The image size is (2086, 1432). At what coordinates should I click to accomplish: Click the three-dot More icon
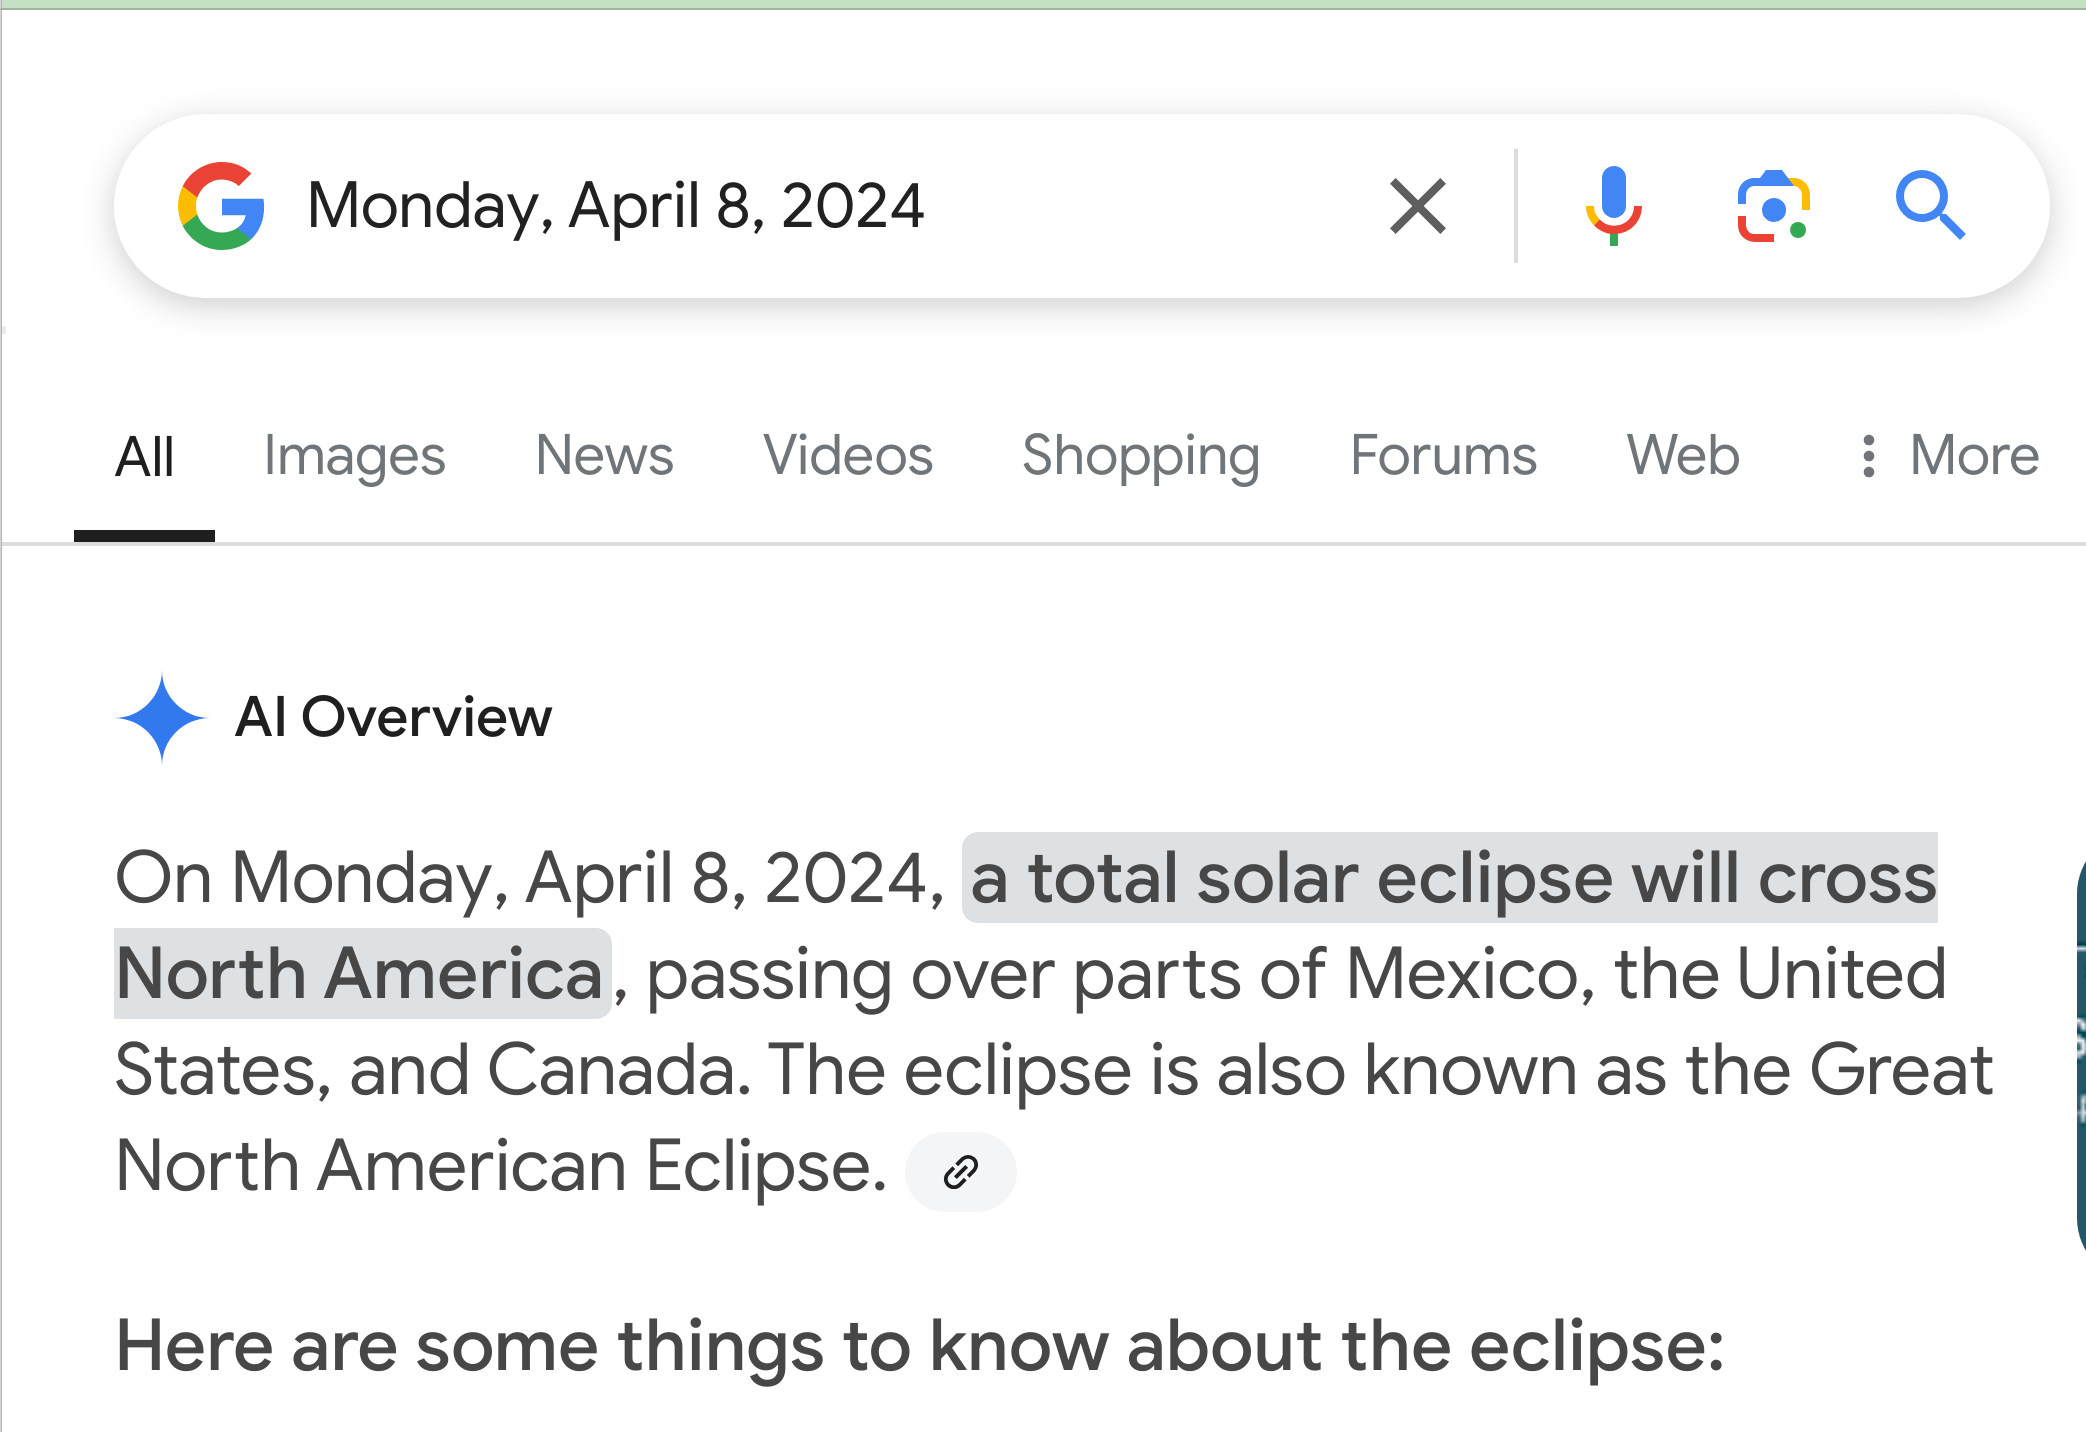click(x=1868, y=456)
